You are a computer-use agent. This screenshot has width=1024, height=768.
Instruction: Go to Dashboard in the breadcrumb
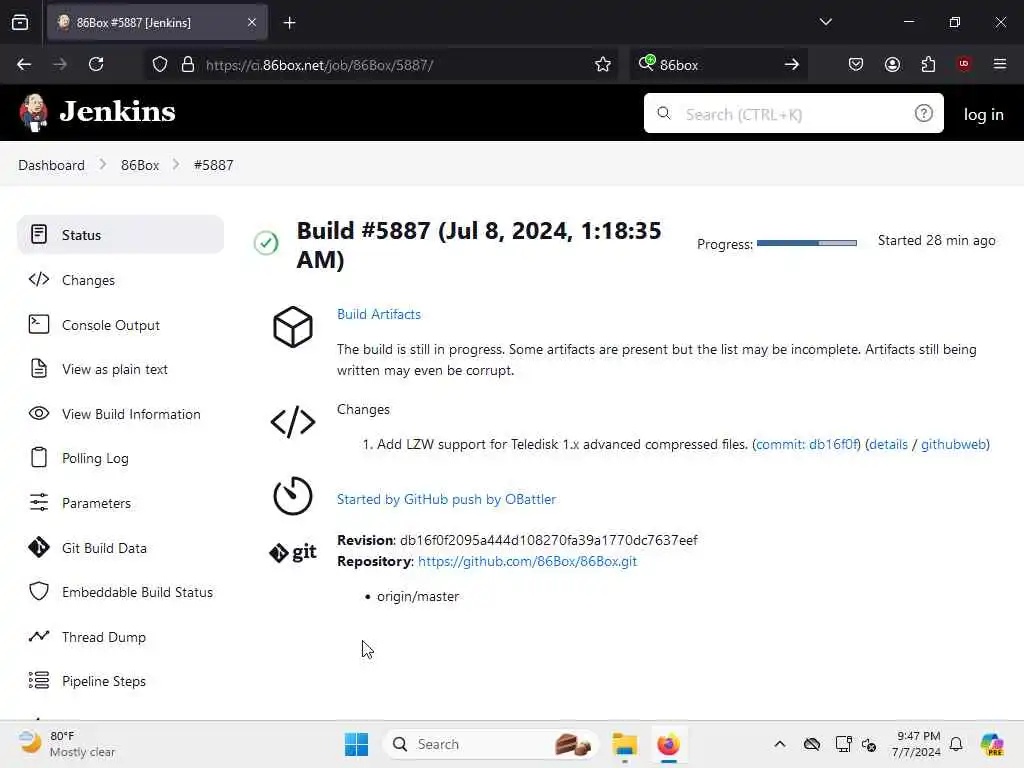pyautogui.click(x=52, y=165)
